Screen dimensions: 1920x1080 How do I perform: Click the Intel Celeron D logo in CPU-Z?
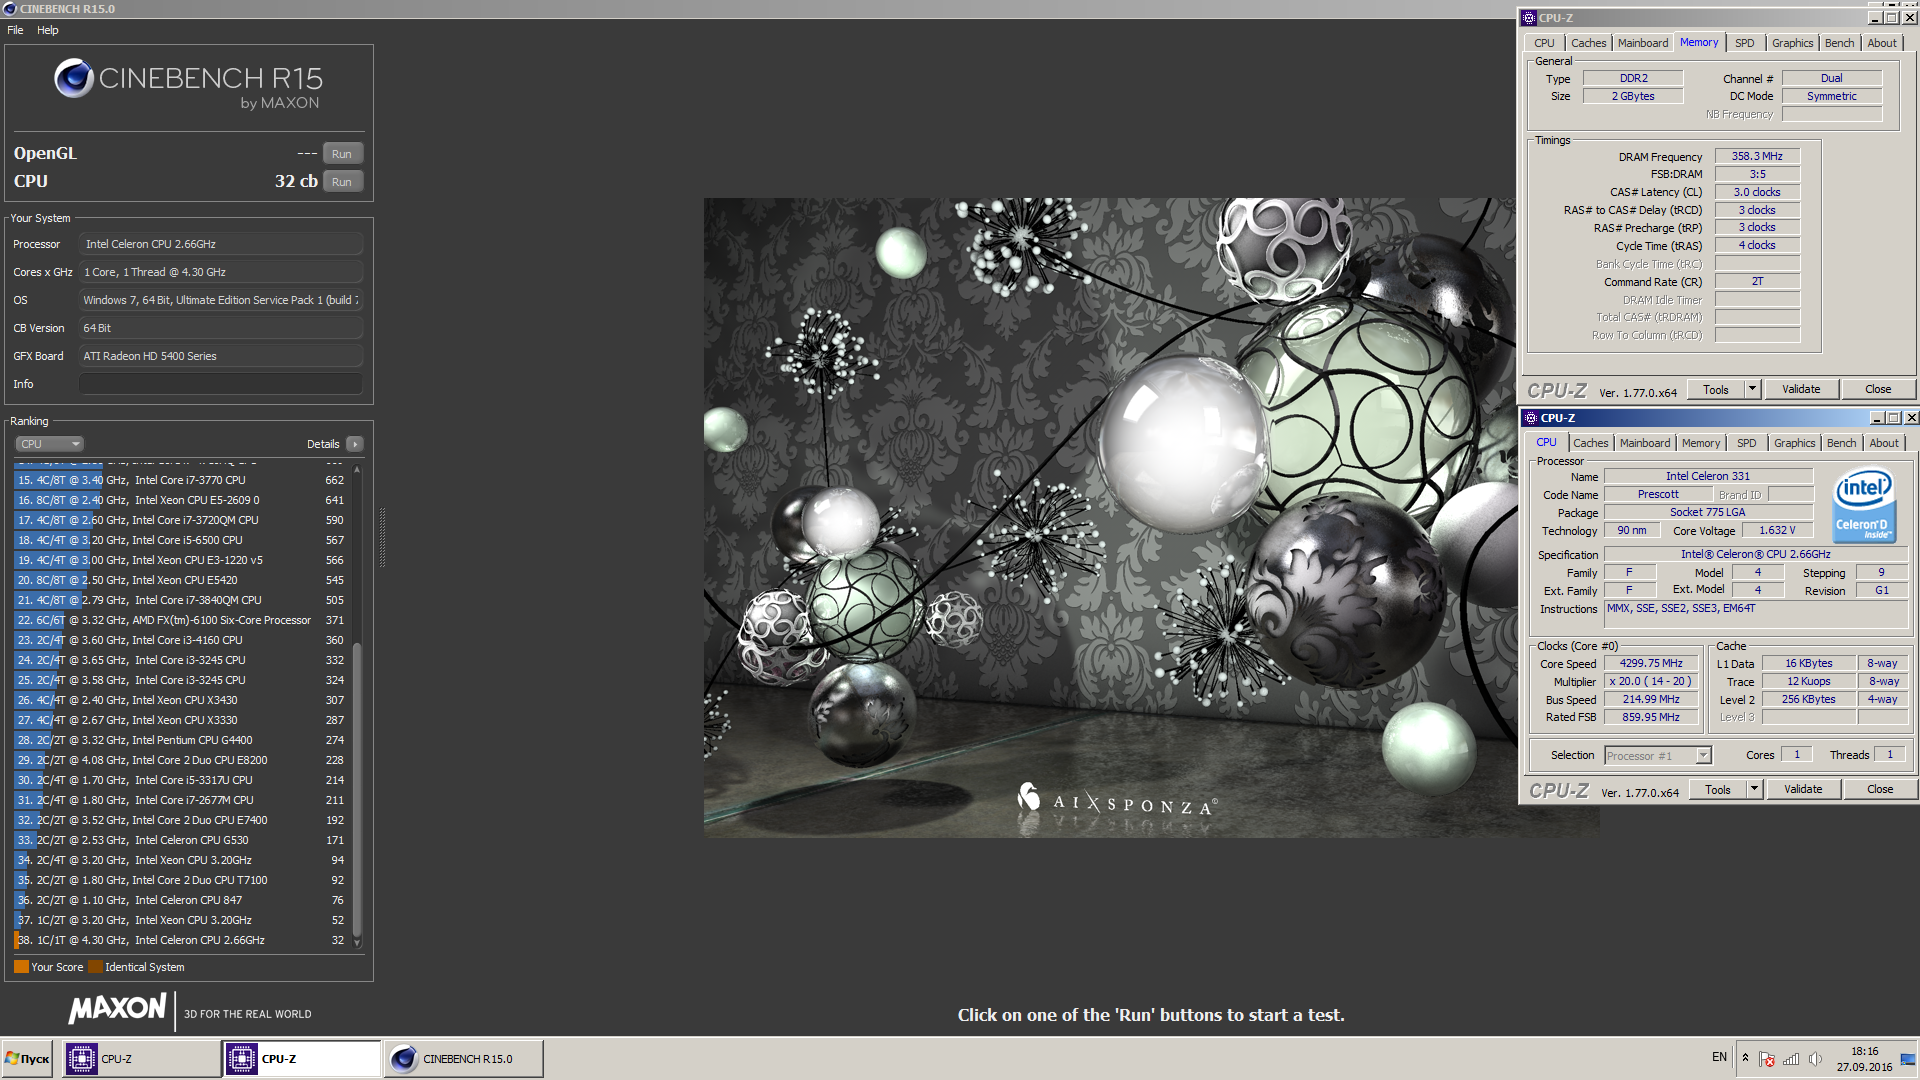[x=1863, y=506]
